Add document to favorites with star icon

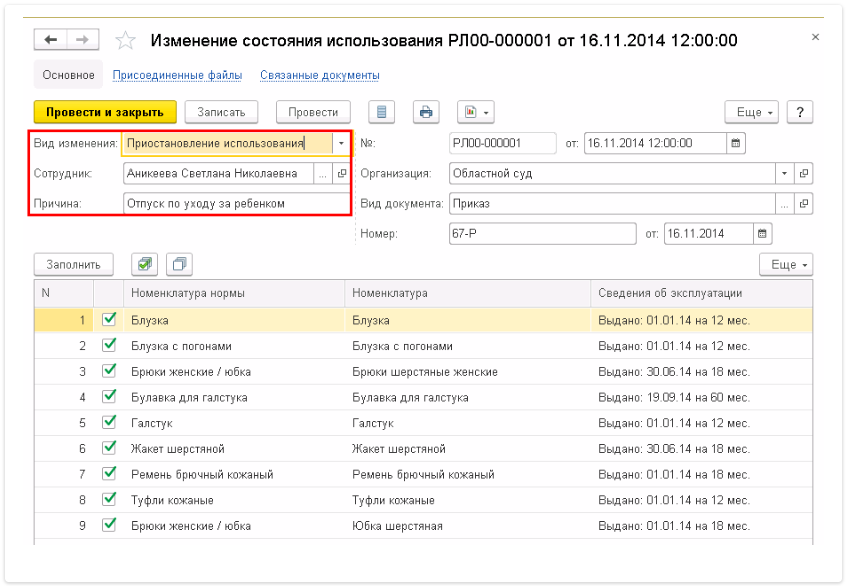click(125, 41)
